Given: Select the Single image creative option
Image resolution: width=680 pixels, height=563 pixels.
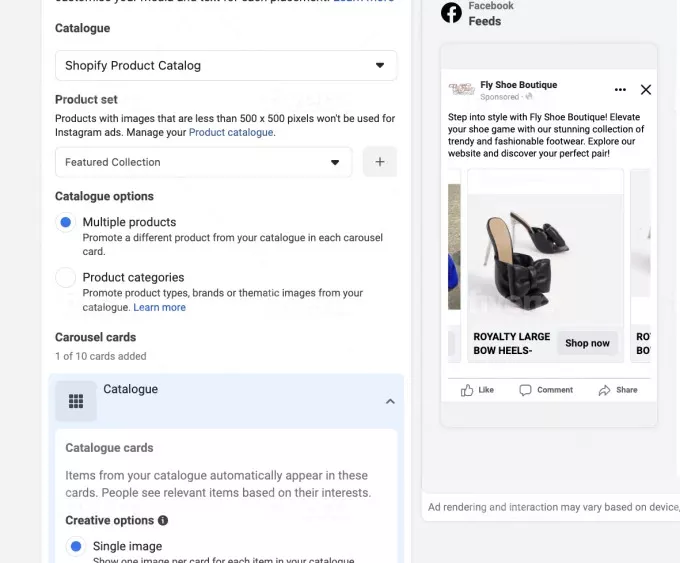Looking at the screenshot, I should coord(76,546).
